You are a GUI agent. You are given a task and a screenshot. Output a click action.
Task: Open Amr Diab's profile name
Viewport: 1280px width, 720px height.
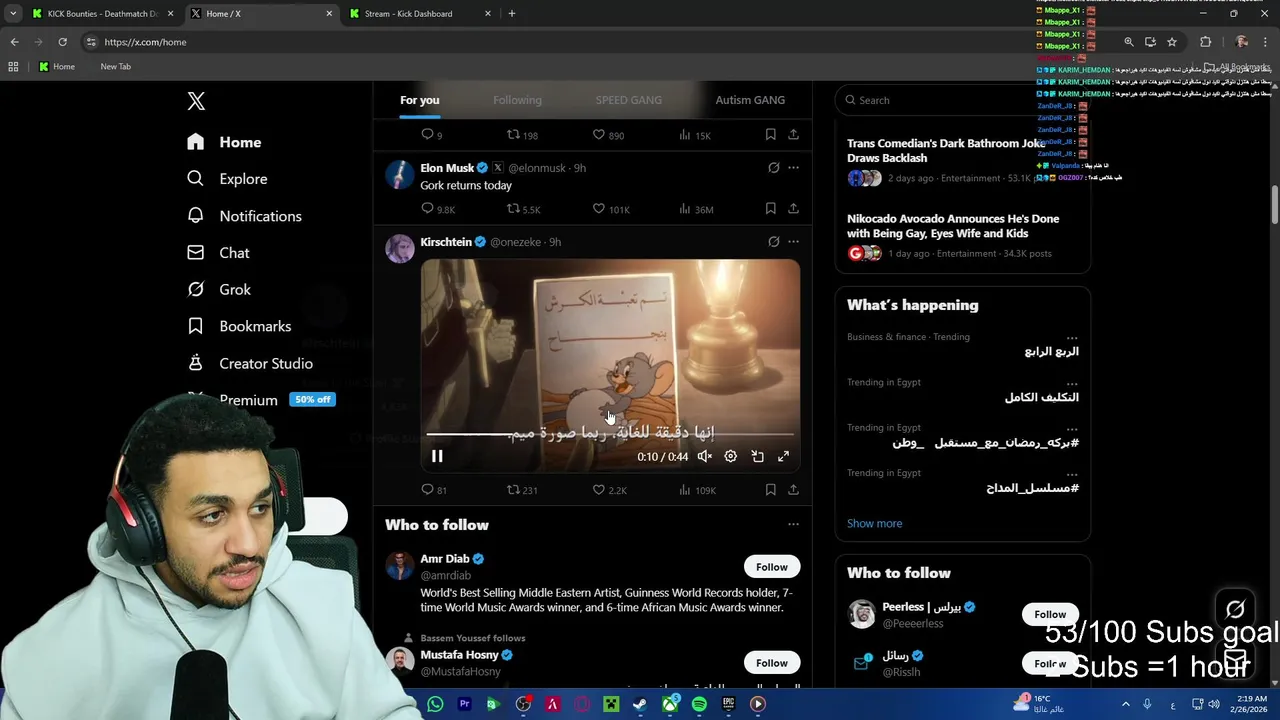(x=445, y=559)
